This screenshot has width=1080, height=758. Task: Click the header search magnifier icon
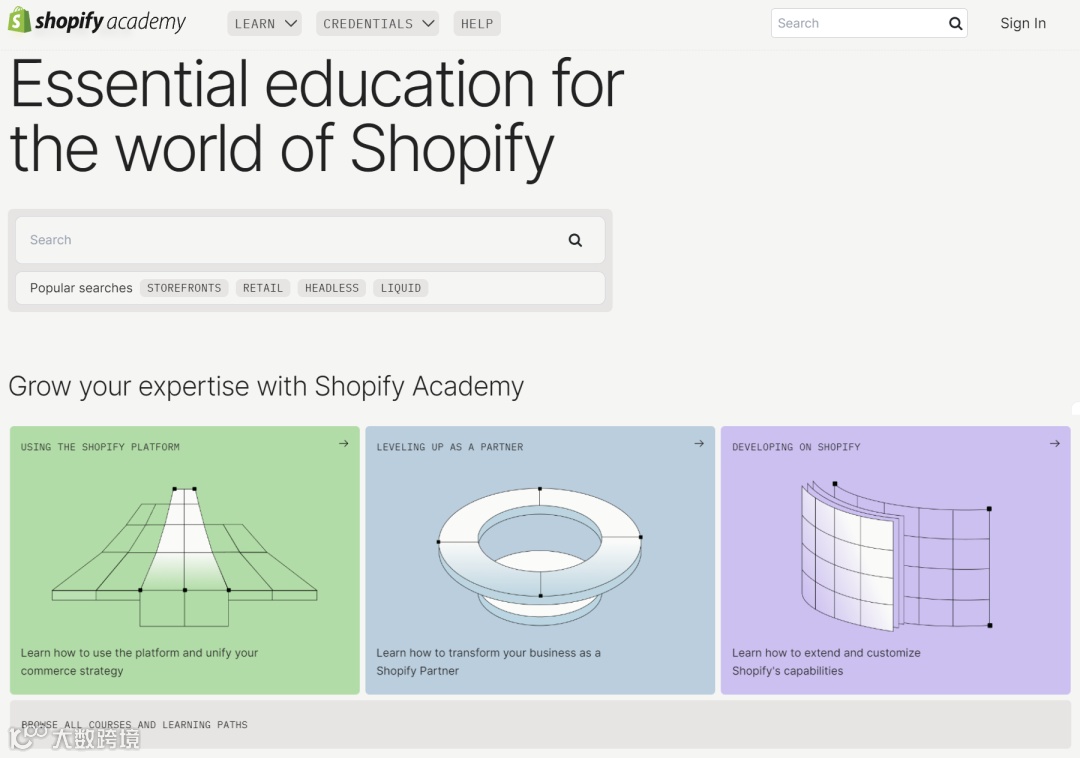pos(955,23)
